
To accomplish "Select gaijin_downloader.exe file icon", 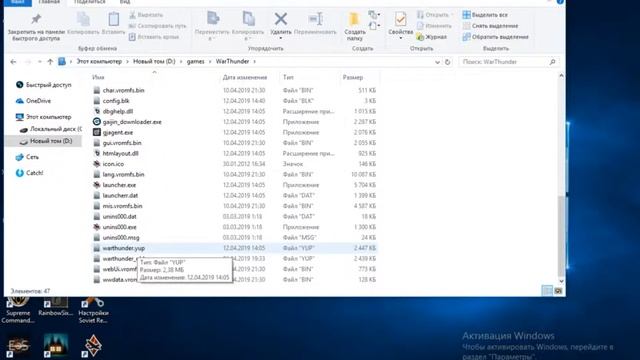I will [97, 122].
